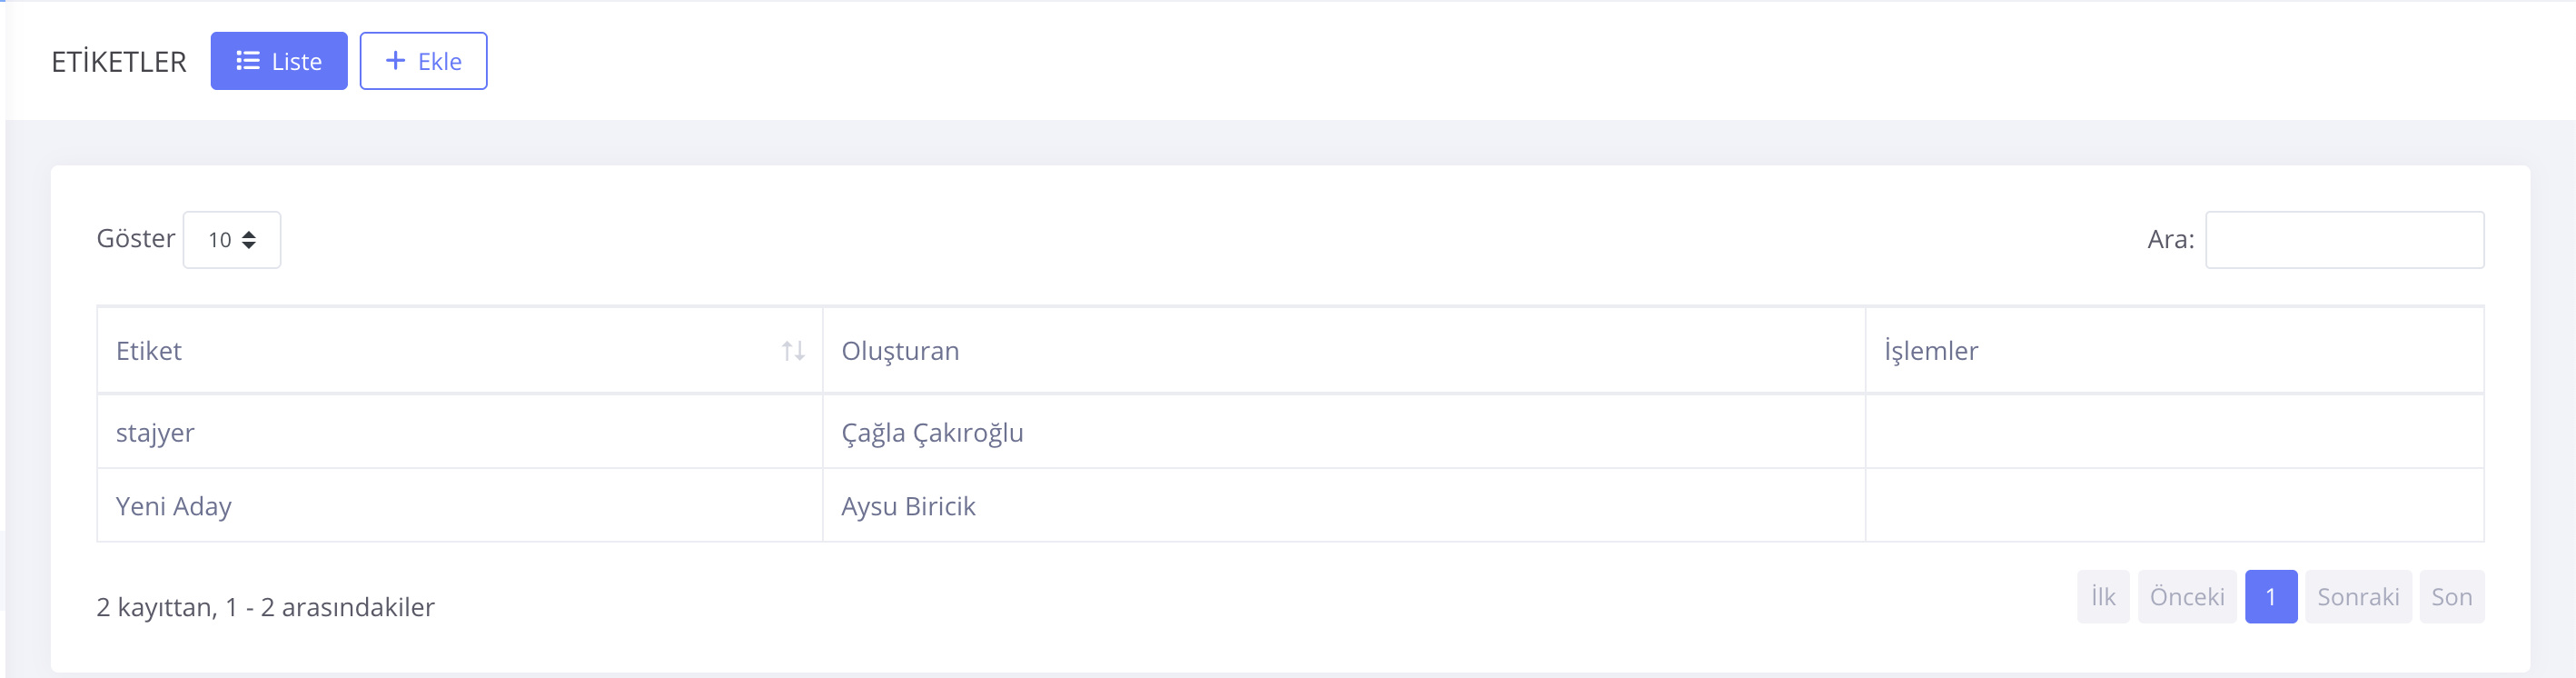The height and width of the screenshot is (678, 2576).
Task: Click the Oluşturan column header
Action: (900, 351)
